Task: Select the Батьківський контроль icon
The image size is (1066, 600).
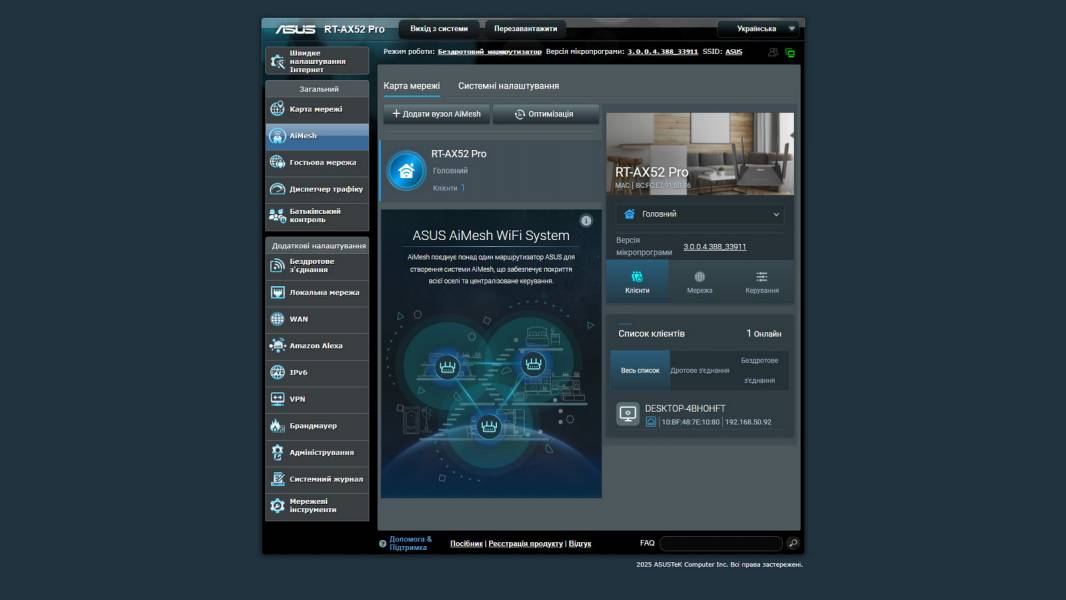Action: click(278, 215)
